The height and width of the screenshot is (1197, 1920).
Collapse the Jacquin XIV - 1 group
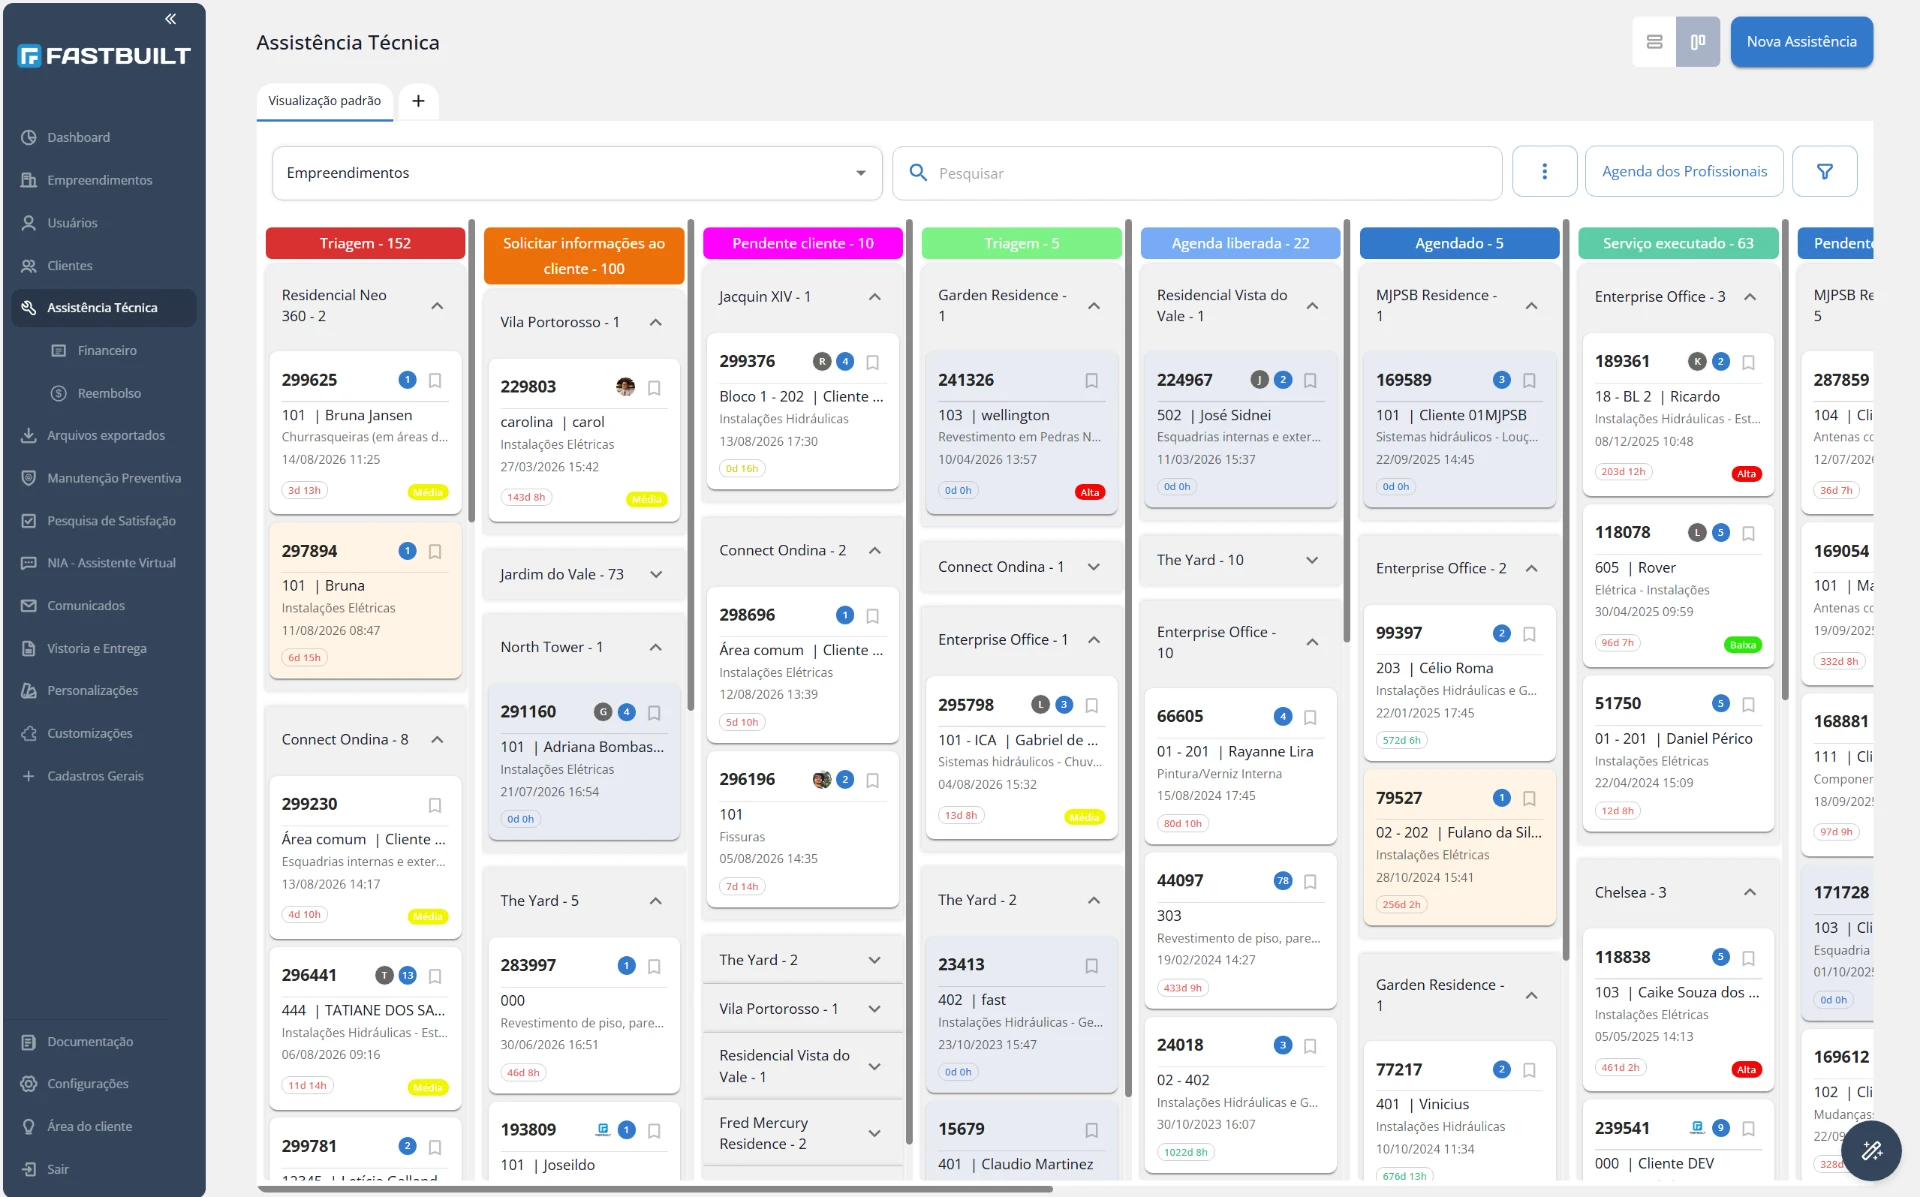click(x=875, y=297)
